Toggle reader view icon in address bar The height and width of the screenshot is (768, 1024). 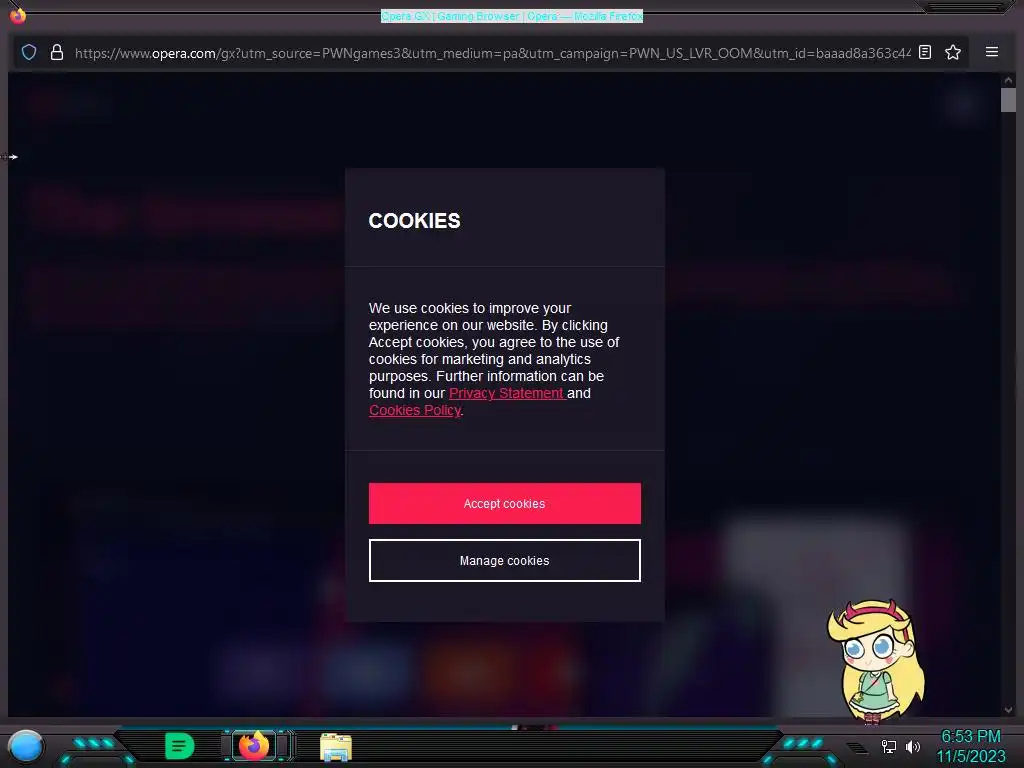pos(925,52)
